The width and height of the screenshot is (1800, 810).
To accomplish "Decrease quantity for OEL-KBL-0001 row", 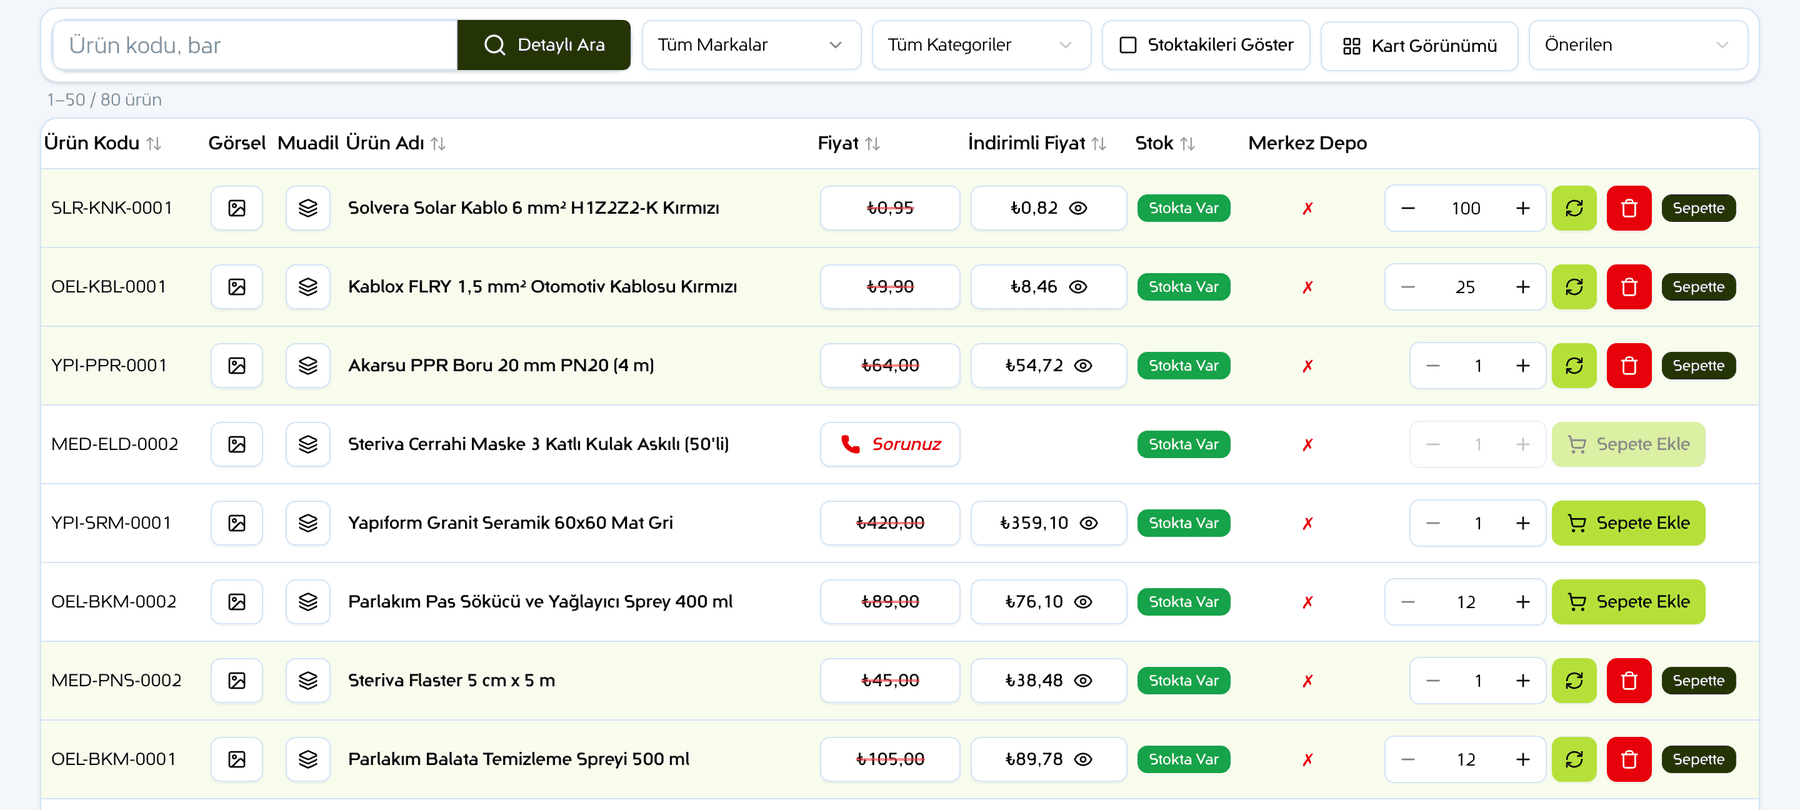I will [1408, 287].
